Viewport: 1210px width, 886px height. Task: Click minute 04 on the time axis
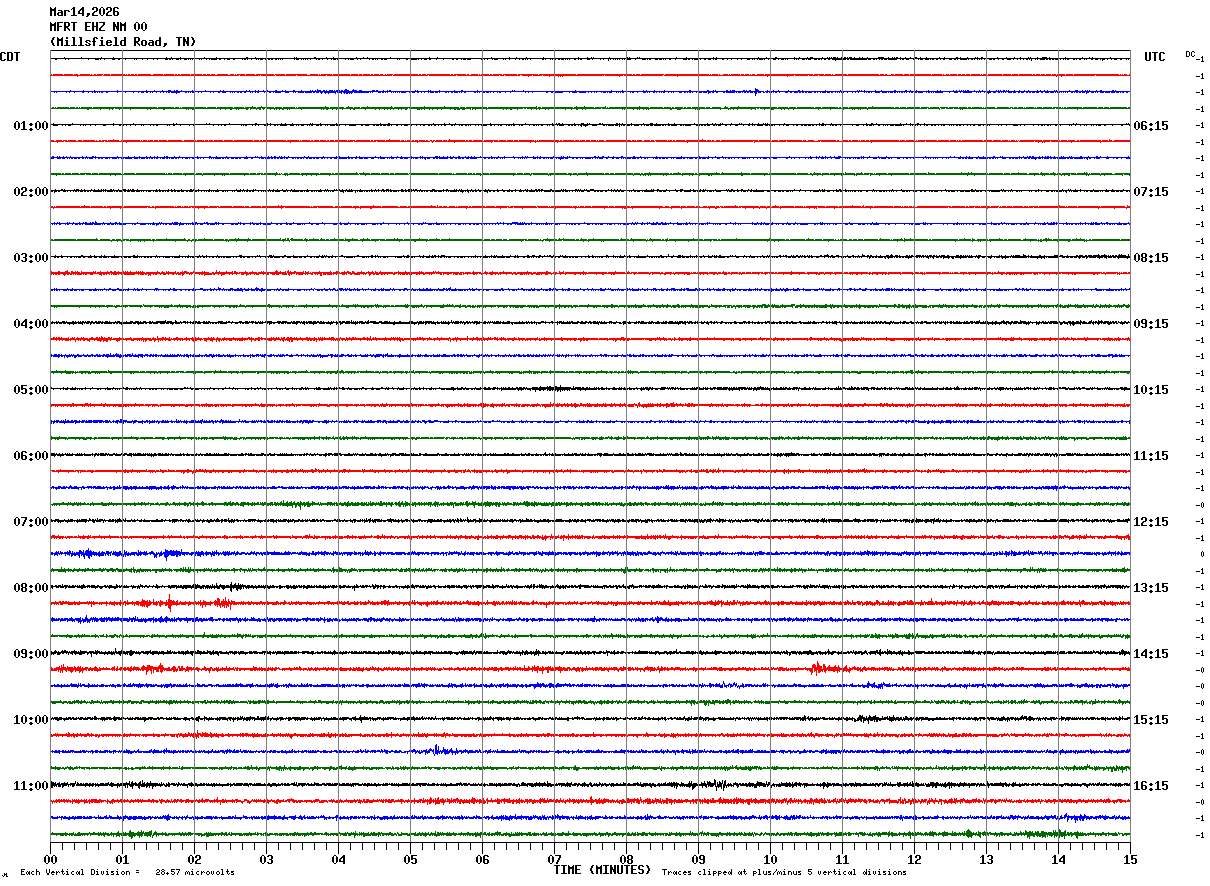point(338,859)
